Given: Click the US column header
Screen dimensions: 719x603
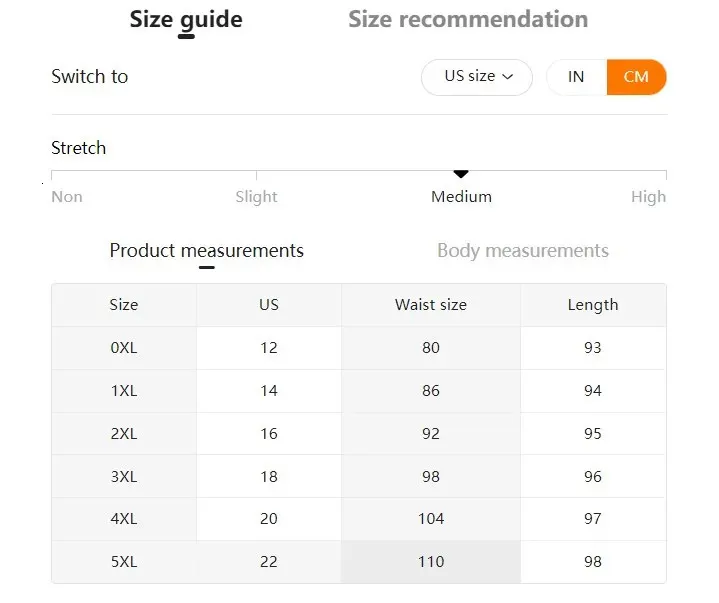Looking at the screenshot, I should point(269,304).
